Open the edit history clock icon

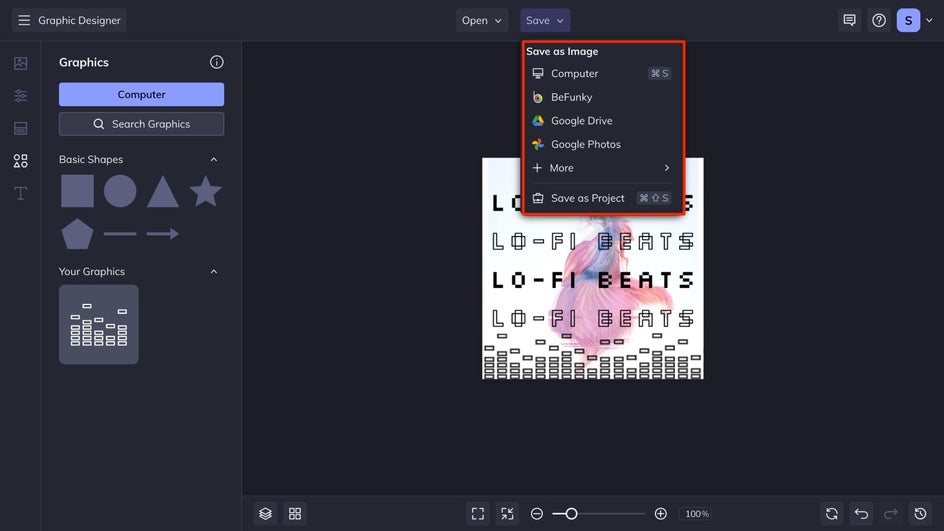(921, 514)
